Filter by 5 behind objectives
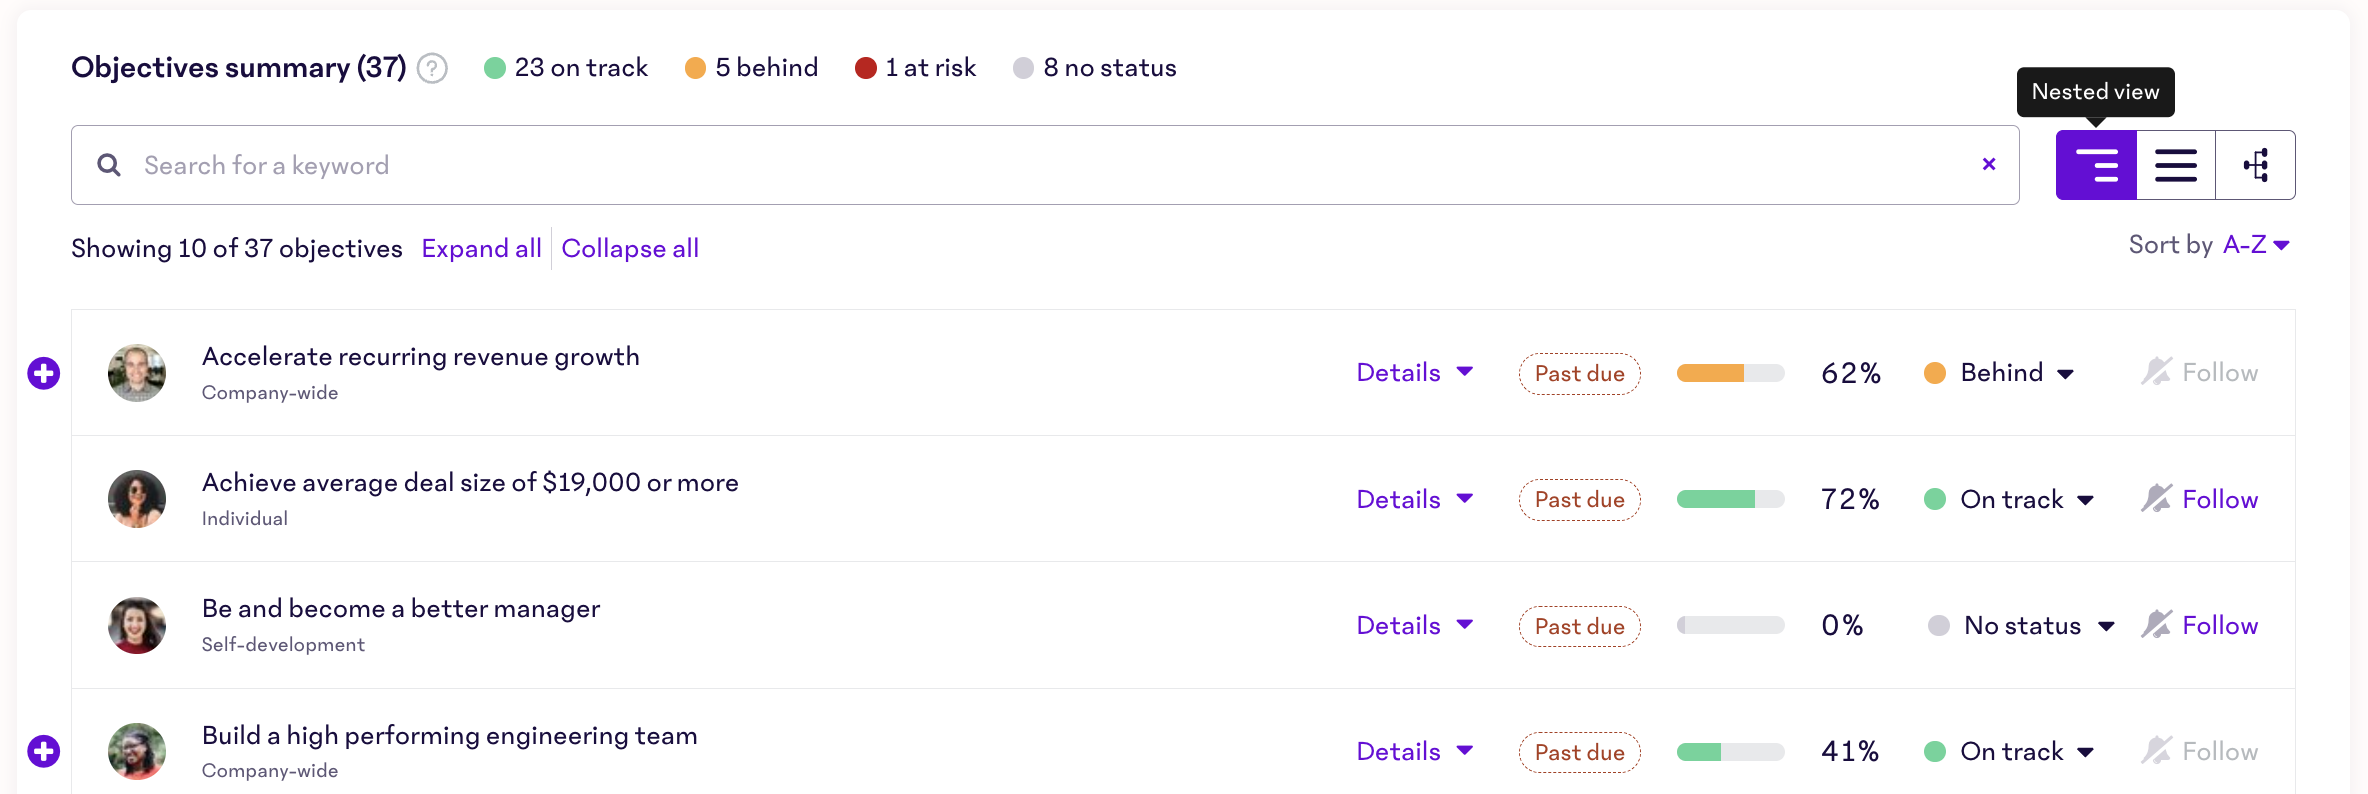 click(x=751, y=67)
